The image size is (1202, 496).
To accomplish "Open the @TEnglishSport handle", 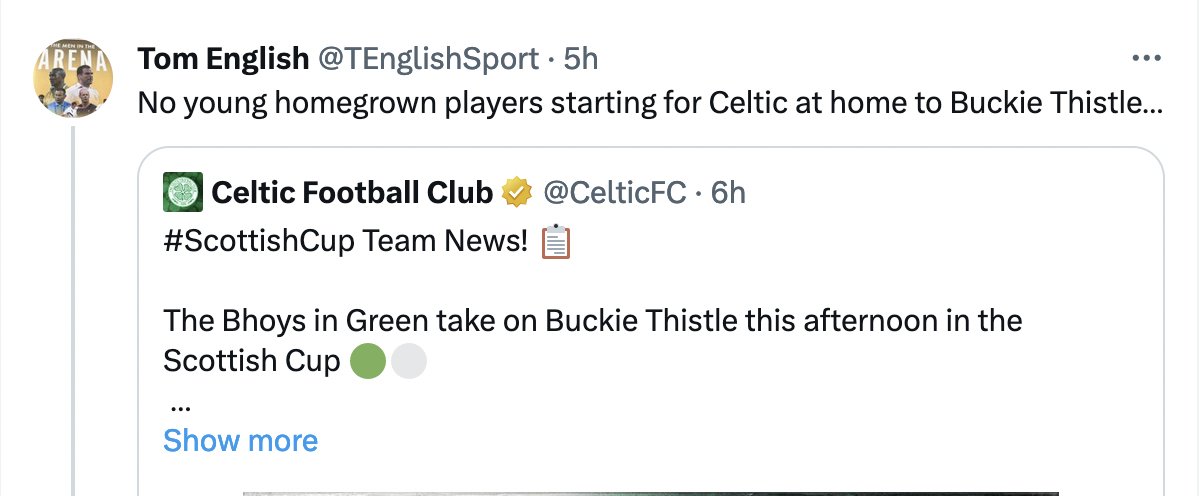I will (428, 59).
